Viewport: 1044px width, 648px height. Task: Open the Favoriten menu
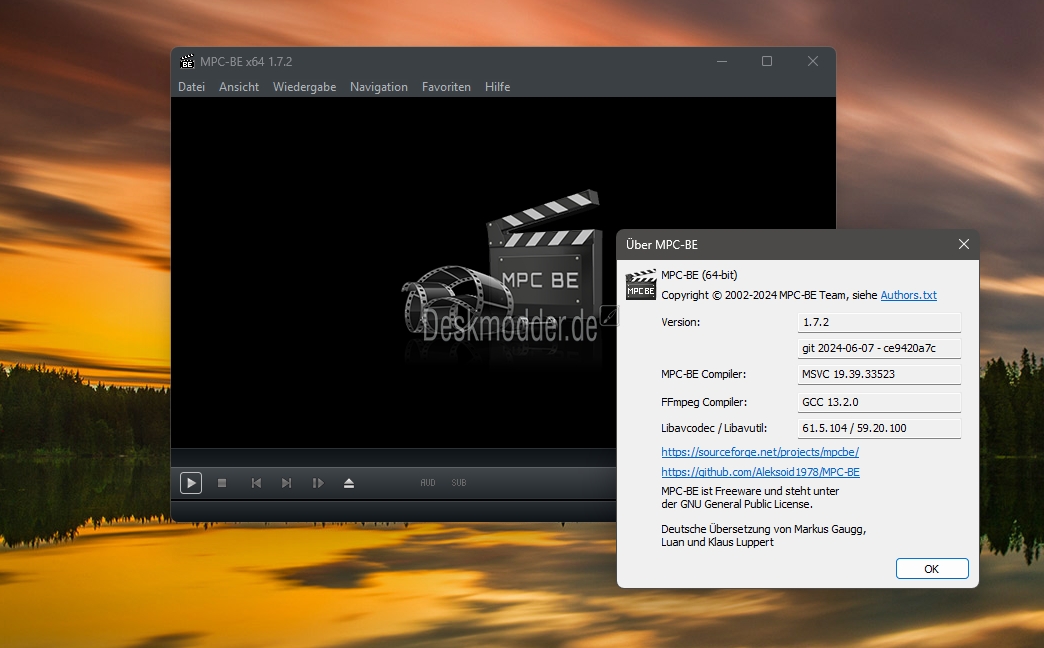pos(446,87)
